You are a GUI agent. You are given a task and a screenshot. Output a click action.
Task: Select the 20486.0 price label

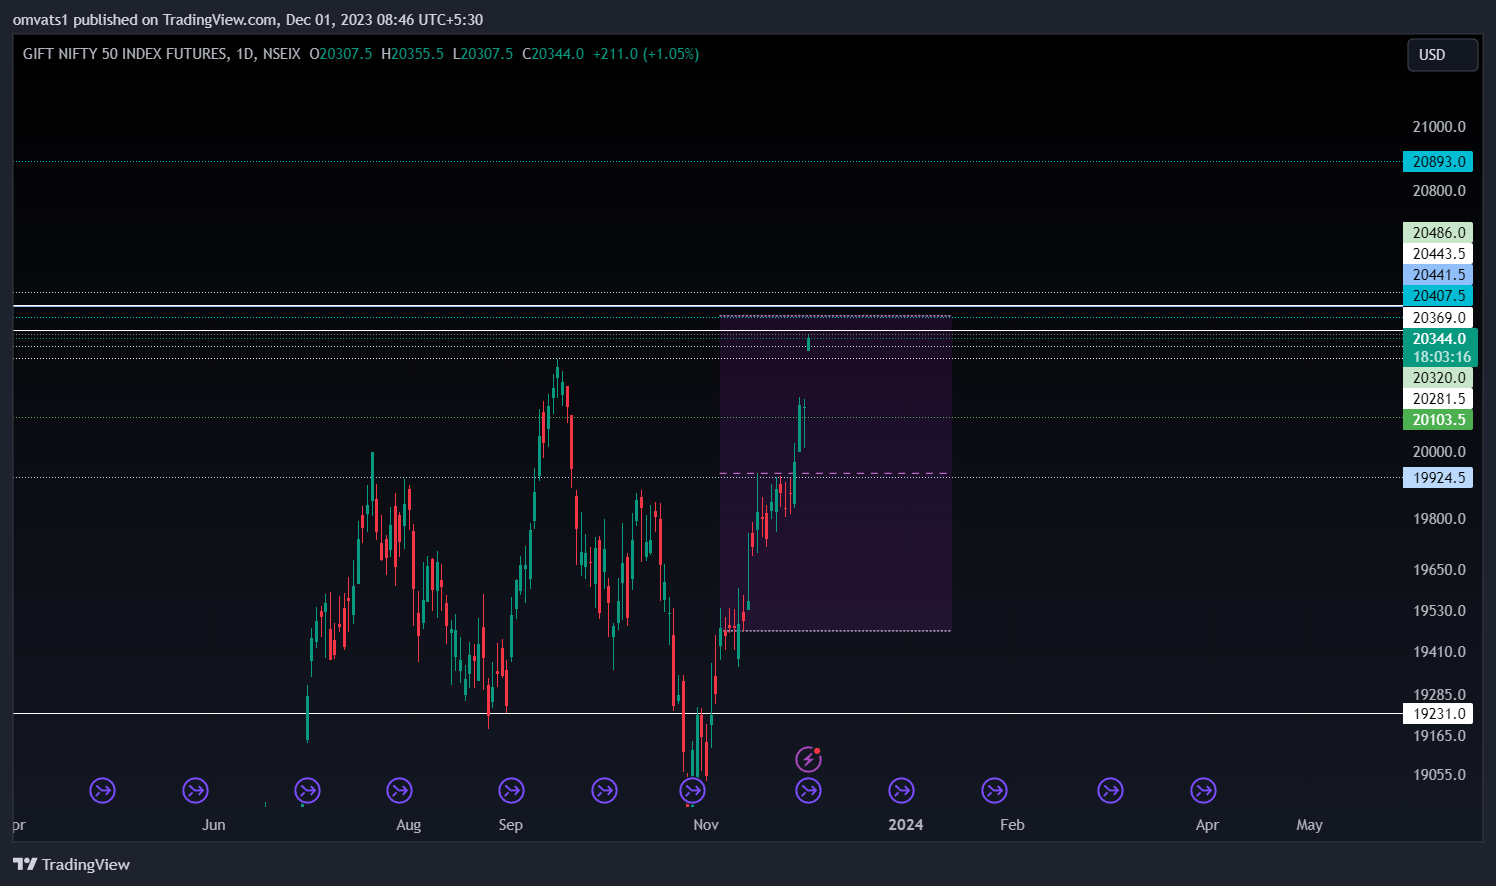pos(1438,232)
